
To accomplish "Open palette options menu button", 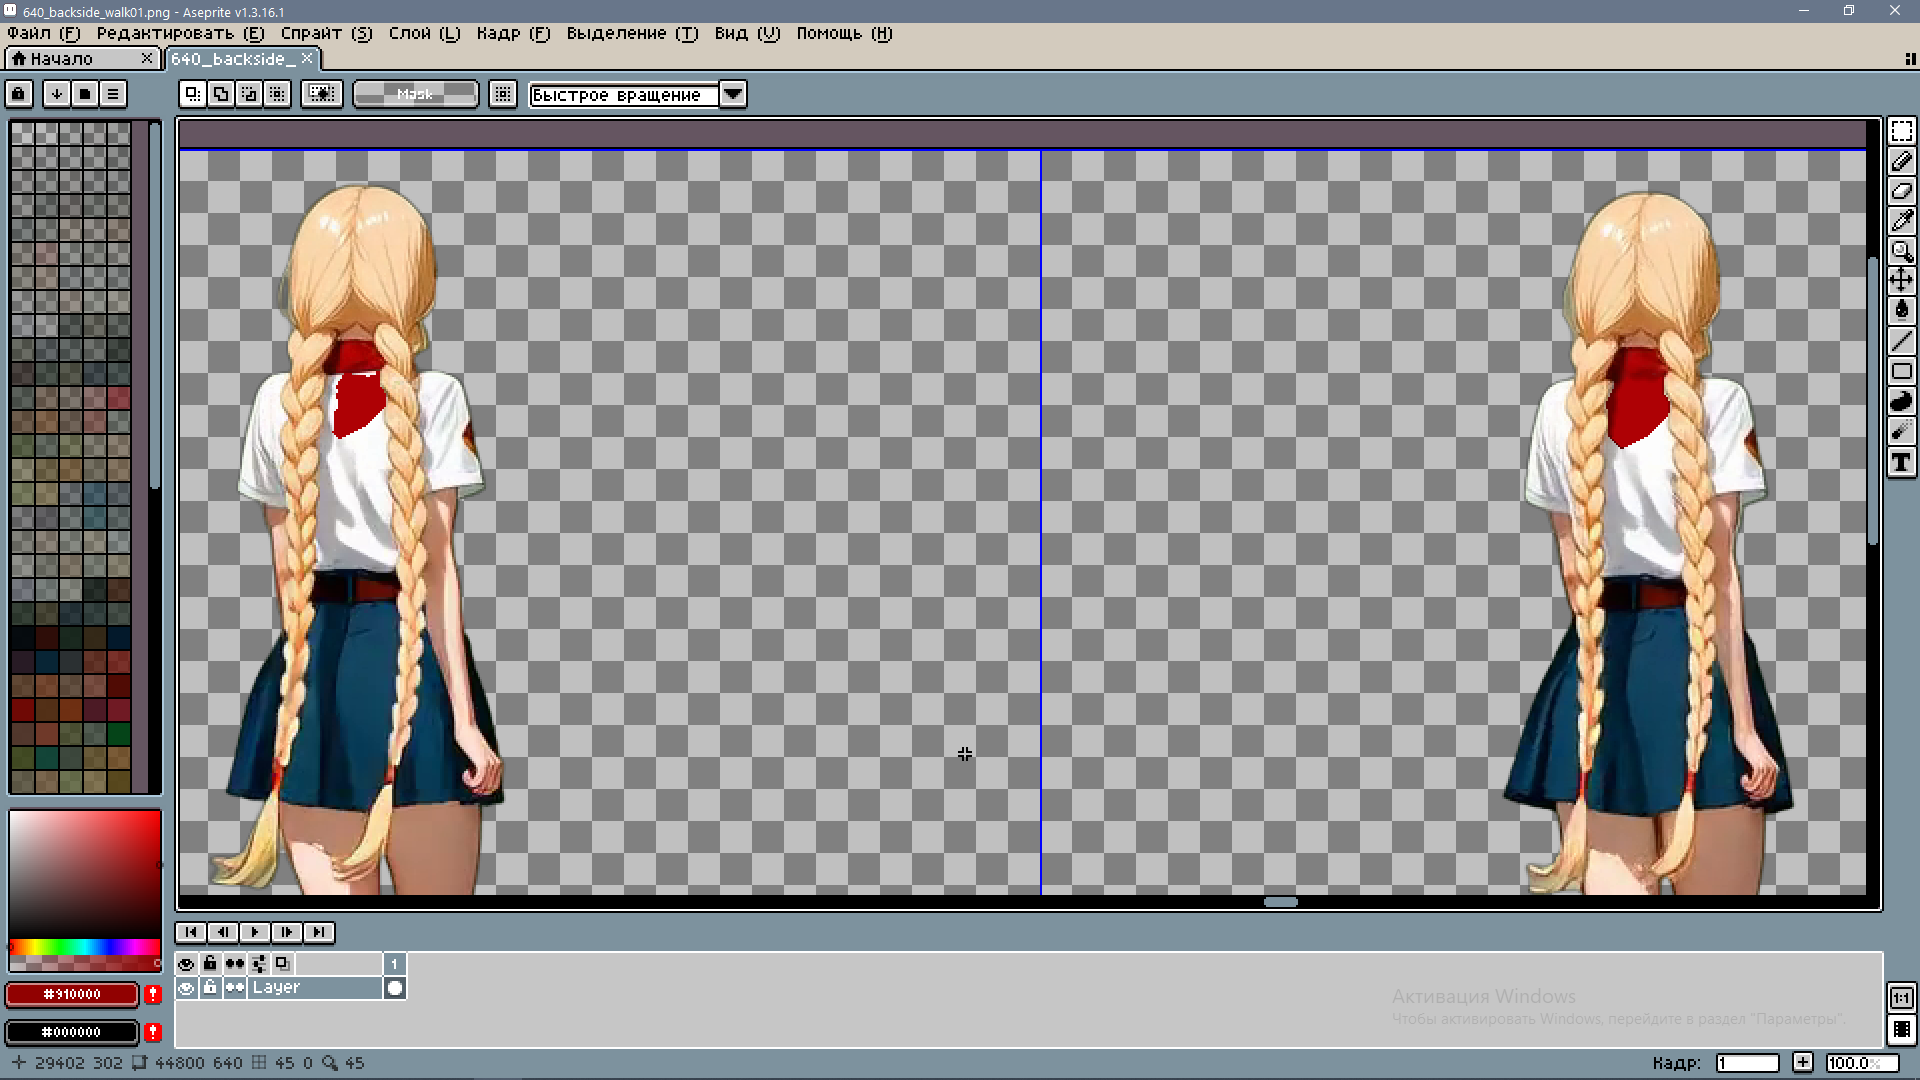I will tap(113, 94).
